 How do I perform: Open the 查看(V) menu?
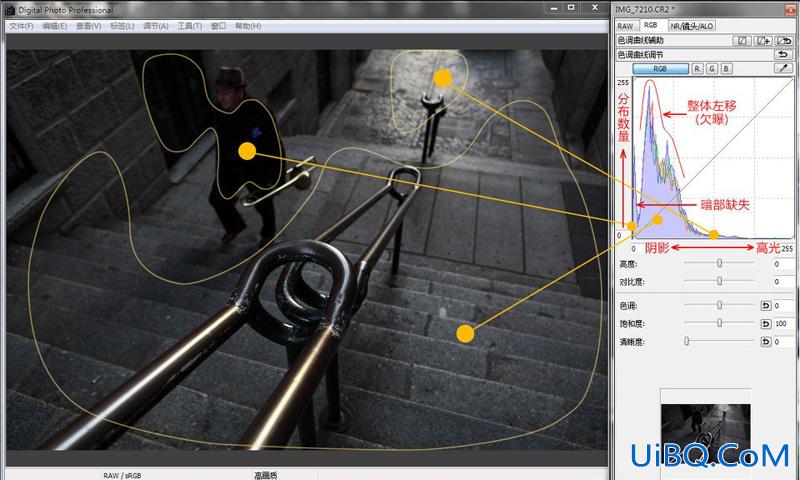(89, 26)
